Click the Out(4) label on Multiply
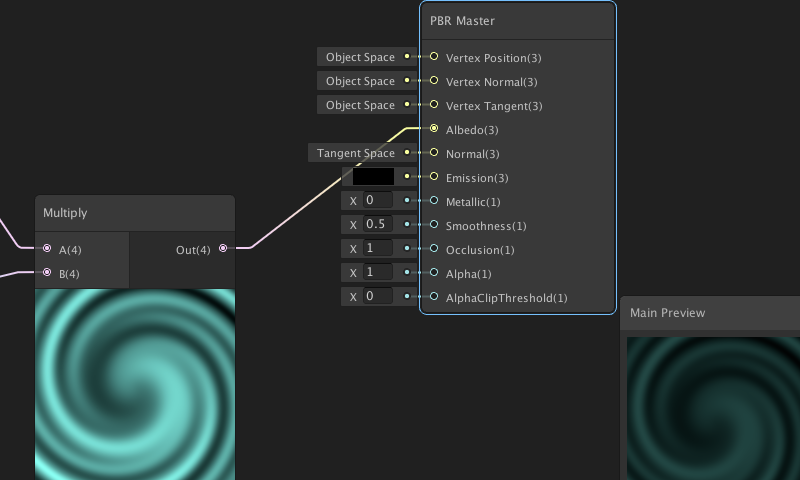 193,250
